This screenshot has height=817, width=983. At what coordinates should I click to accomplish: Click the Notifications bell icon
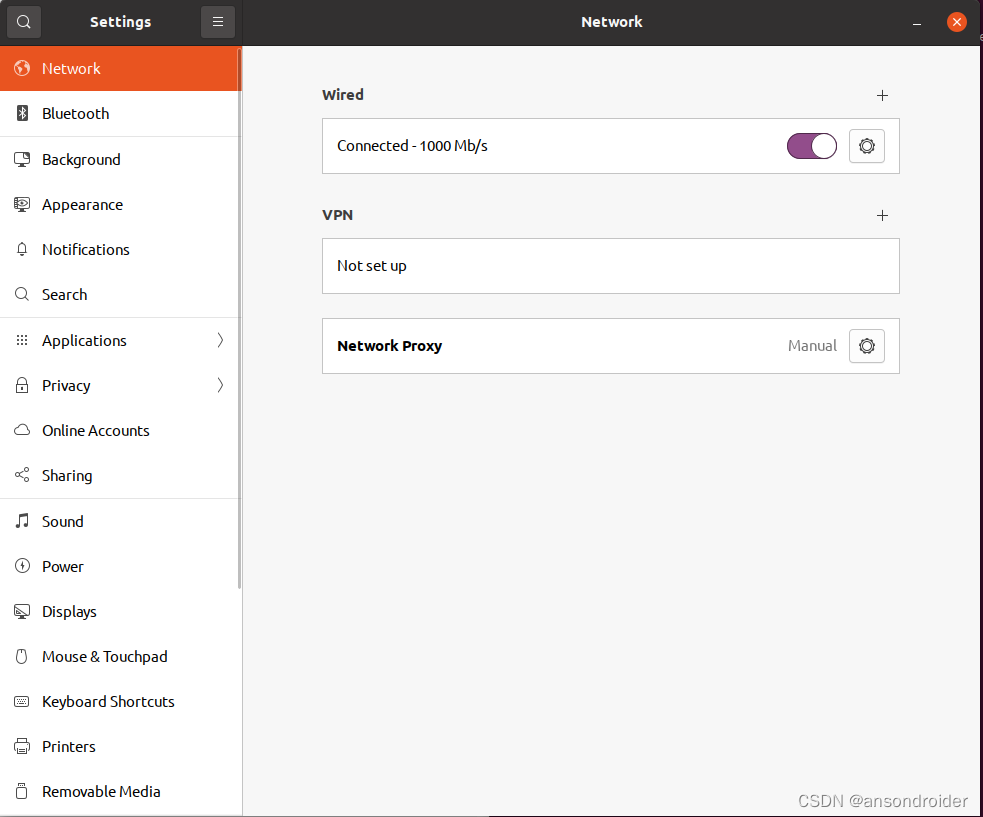click(x=22, y=250)
